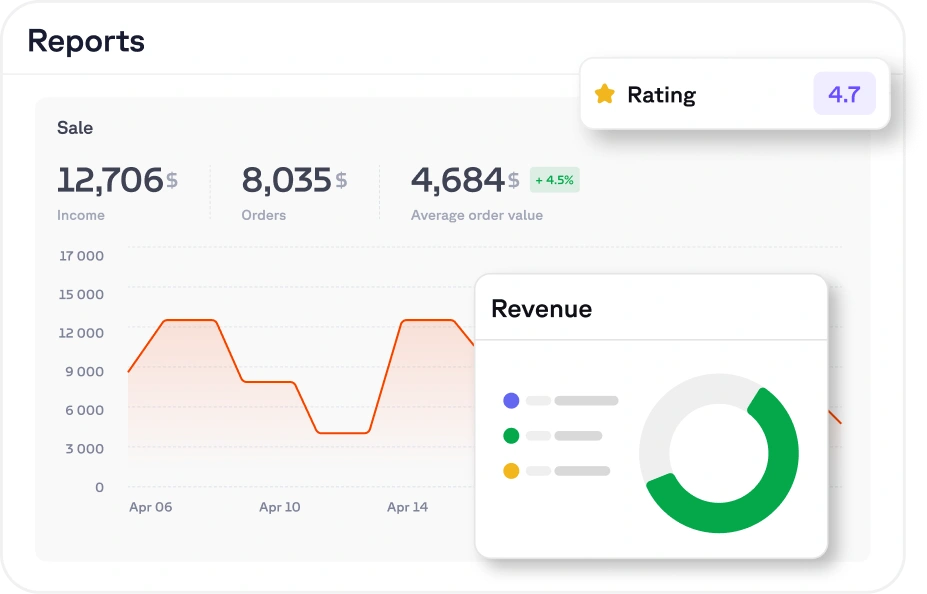Viewport: 927px width, 594px height.
Task: Click the 17 000 y-axis label
Action: pyautogui.click(x=82, y=256)
